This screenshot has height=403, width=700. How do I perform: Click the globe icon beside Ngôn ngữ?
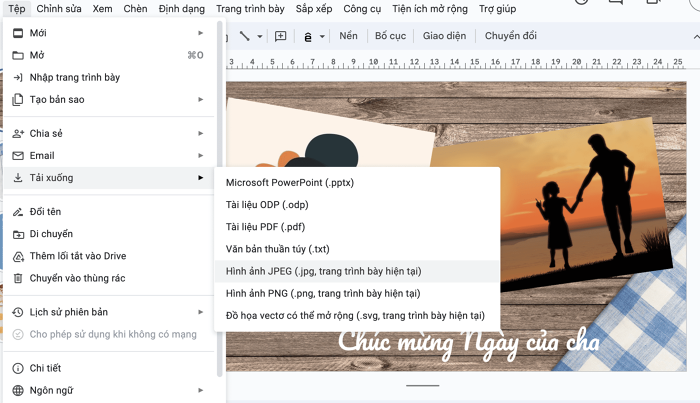tap(18, 391)
